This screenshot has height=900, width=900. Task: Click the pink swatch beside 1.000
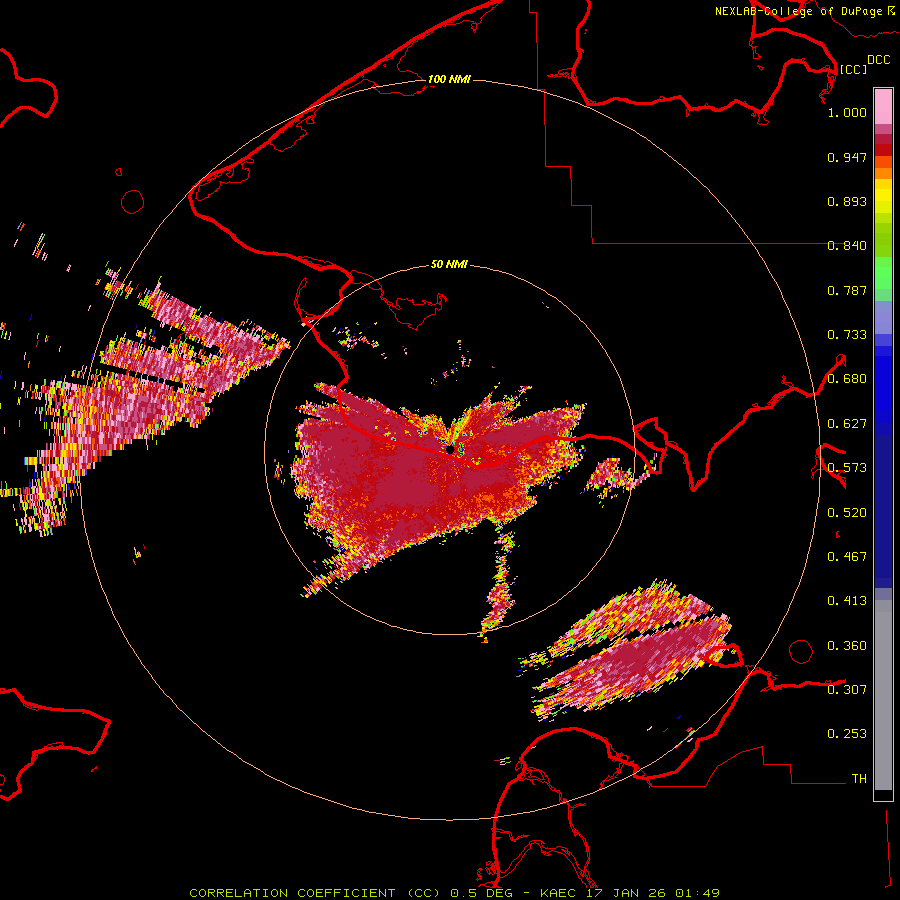click(x=883, y=107)
